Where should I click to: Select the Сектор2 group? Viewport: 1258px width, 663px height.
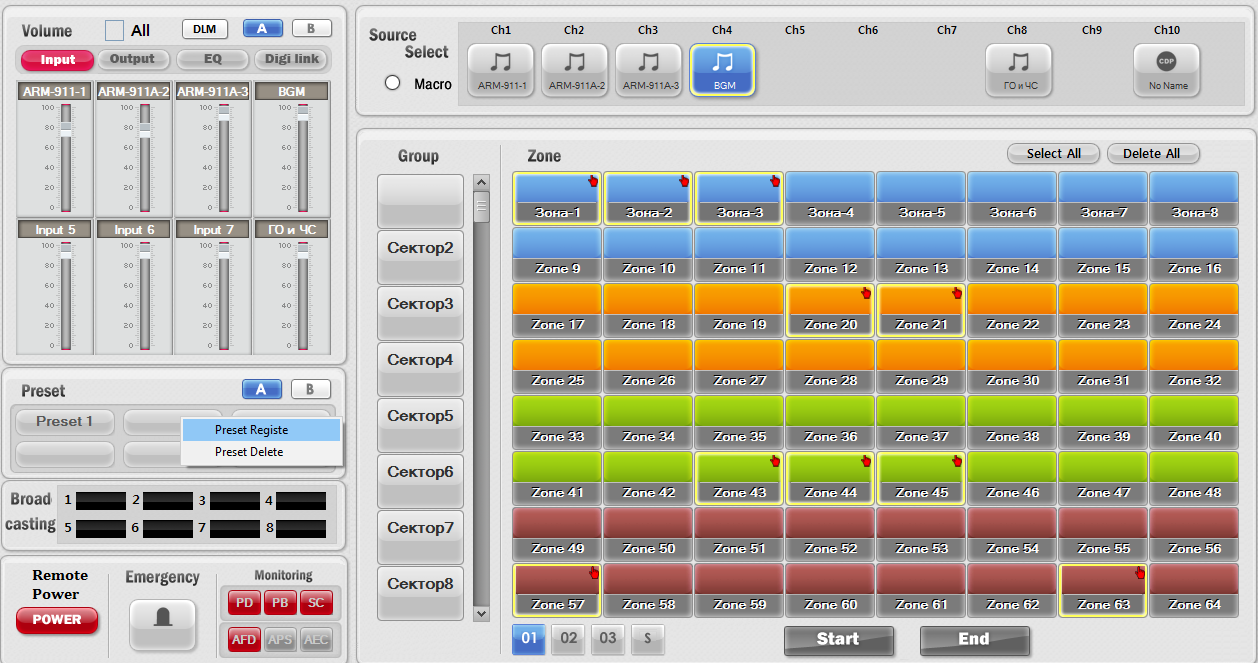click(420, 257)
